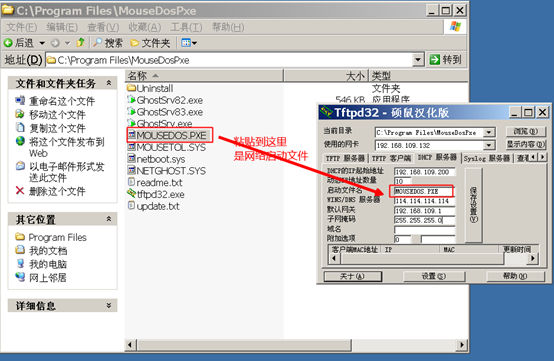Click left arrow of Explorer horizontal scrollbar

130,344
